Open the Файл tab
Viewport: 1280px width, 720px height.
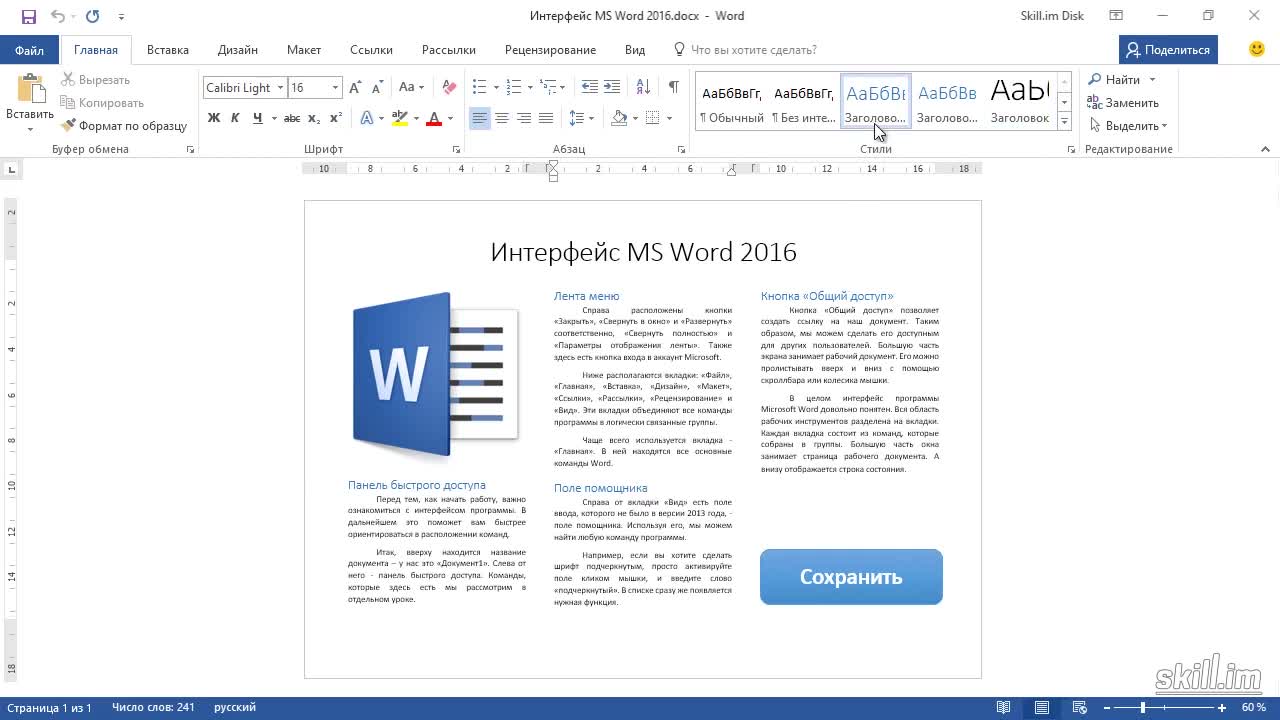(x=29, y=50)
